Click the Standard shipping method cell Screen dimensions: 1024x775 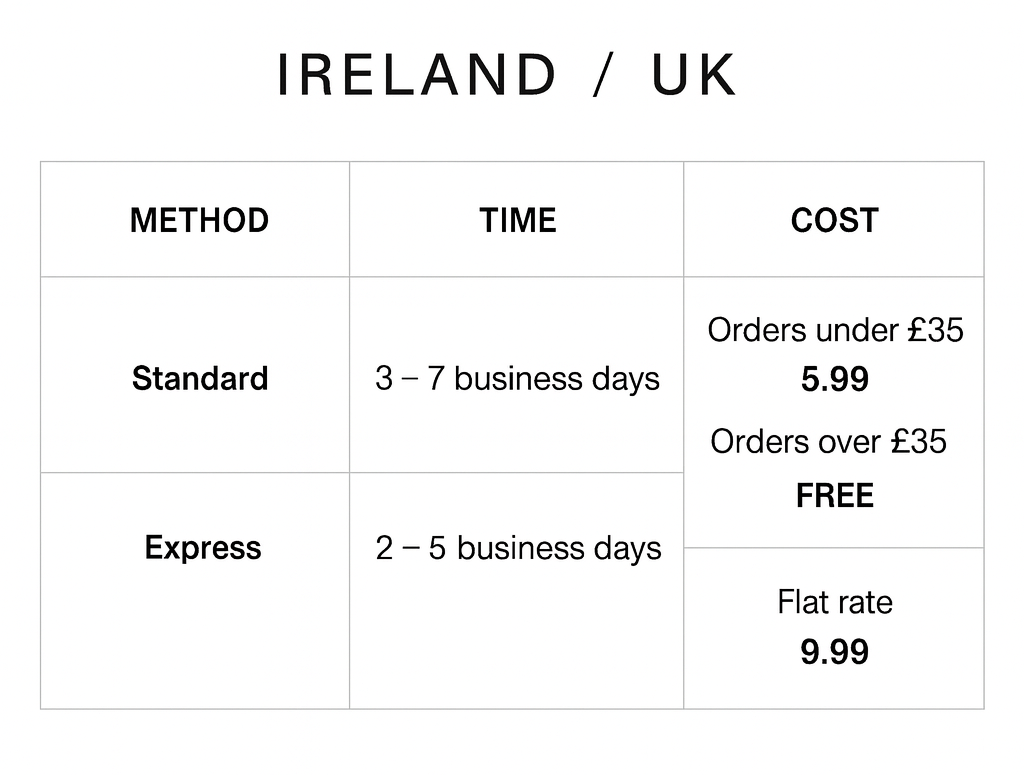pyautogui.click(x=200, y=379)
